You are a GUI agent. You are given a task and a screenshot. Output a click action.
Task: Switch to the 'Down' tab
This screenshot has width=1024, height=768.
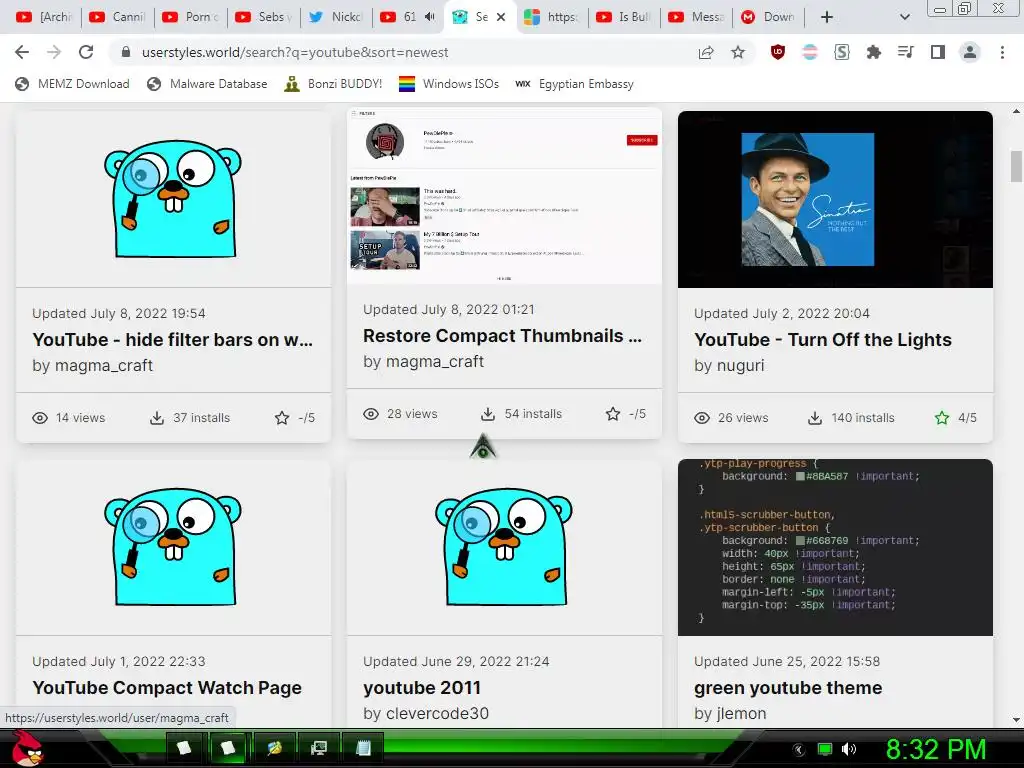[770, 17]
